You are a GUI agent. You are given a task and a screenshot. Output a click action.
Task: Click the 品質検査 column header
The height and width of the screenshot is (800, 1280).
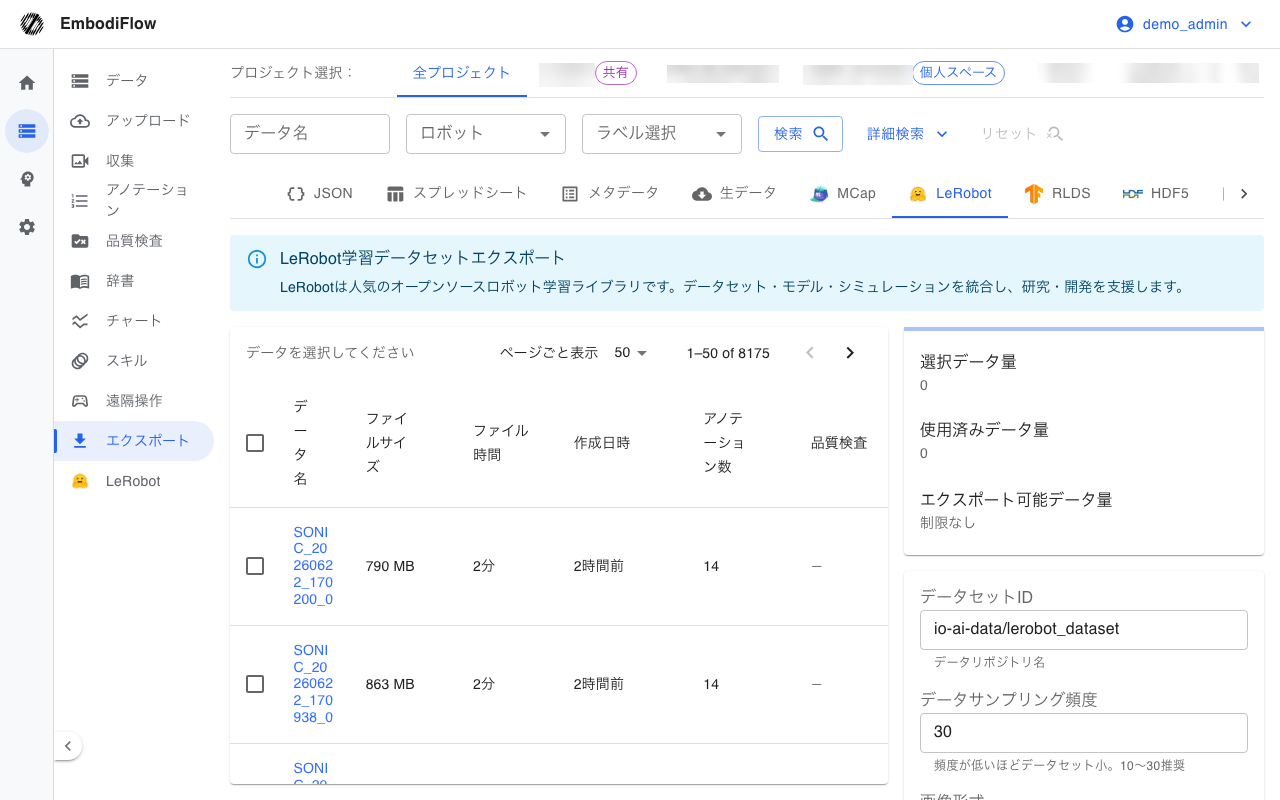pos(839,443)
